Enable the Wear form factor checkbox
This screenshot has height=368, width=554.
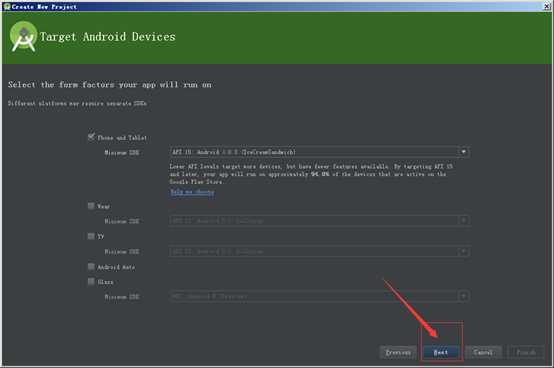tap(91, 206)
